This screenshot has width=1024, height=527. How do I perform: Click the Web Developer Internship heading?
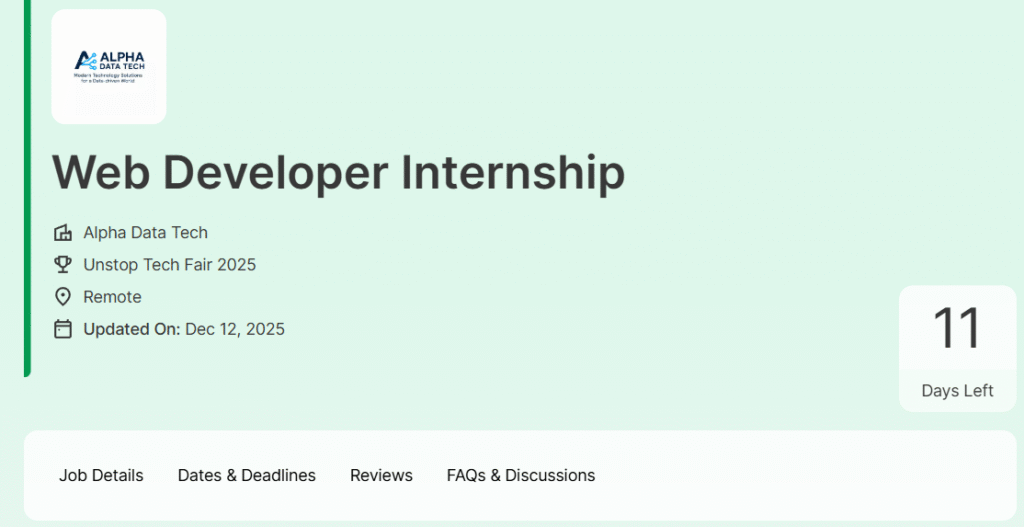click(x=338, y=172)
